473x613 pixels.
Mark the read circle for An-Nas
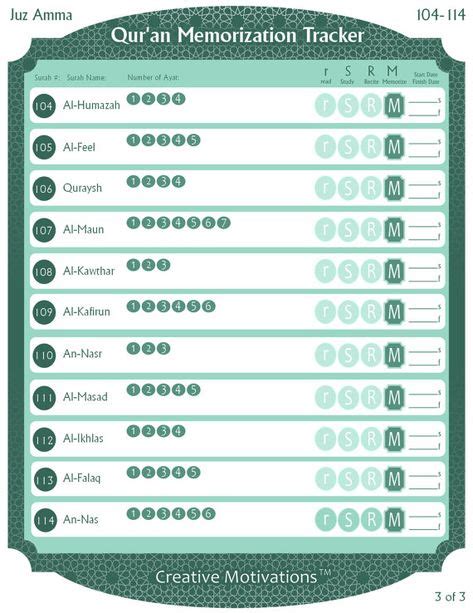[325, 520]
